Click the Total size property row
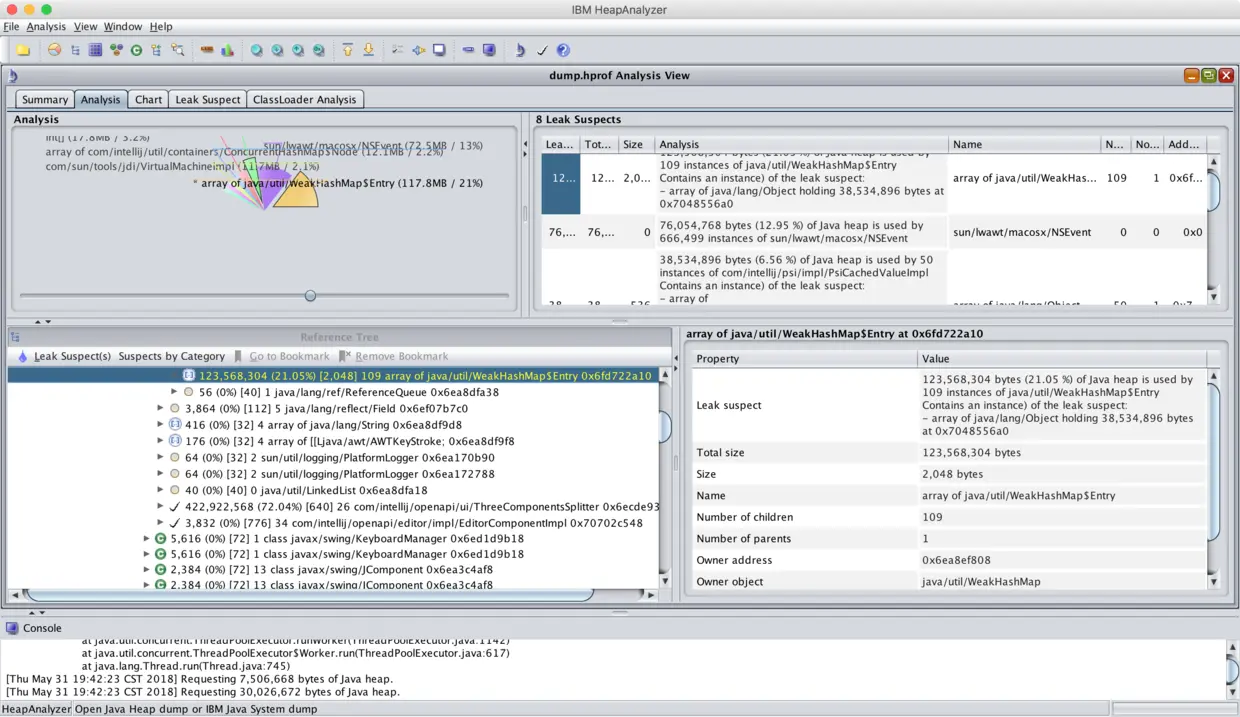The width and height of the screenshot is (1240, 717). pos(950,453)
